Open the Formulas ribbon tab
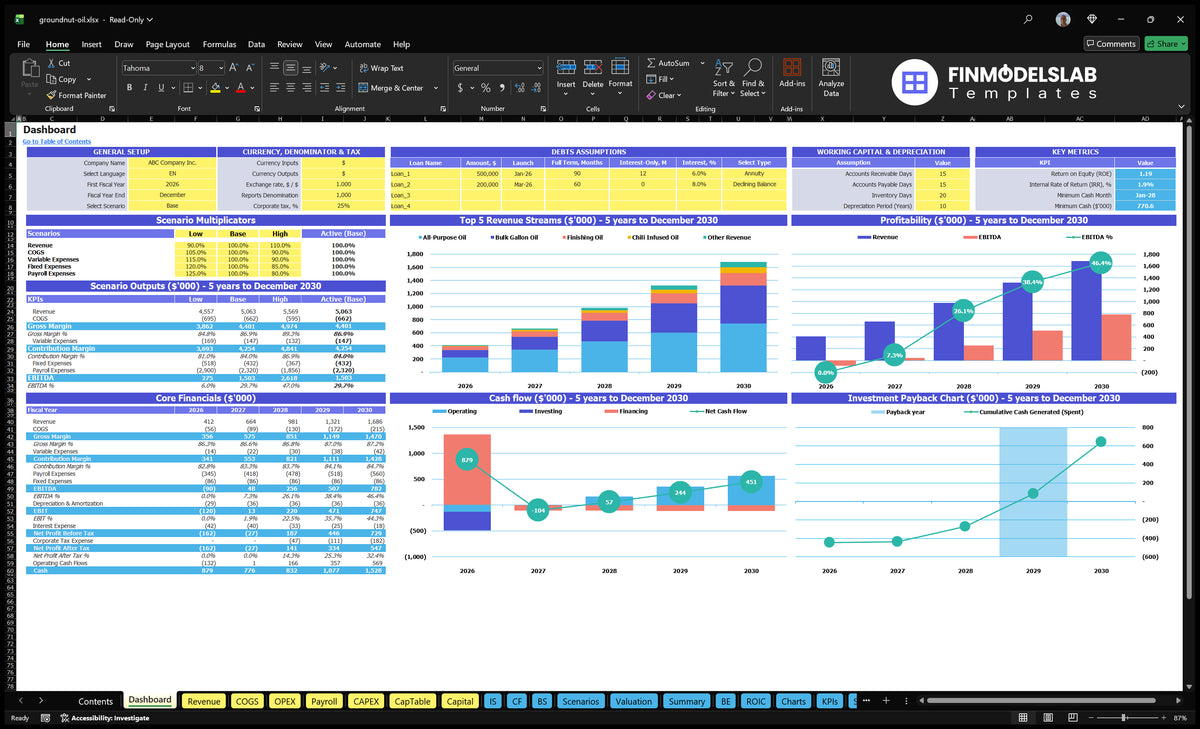Screen dimensions: 1200x729 [x=219, y=44]
